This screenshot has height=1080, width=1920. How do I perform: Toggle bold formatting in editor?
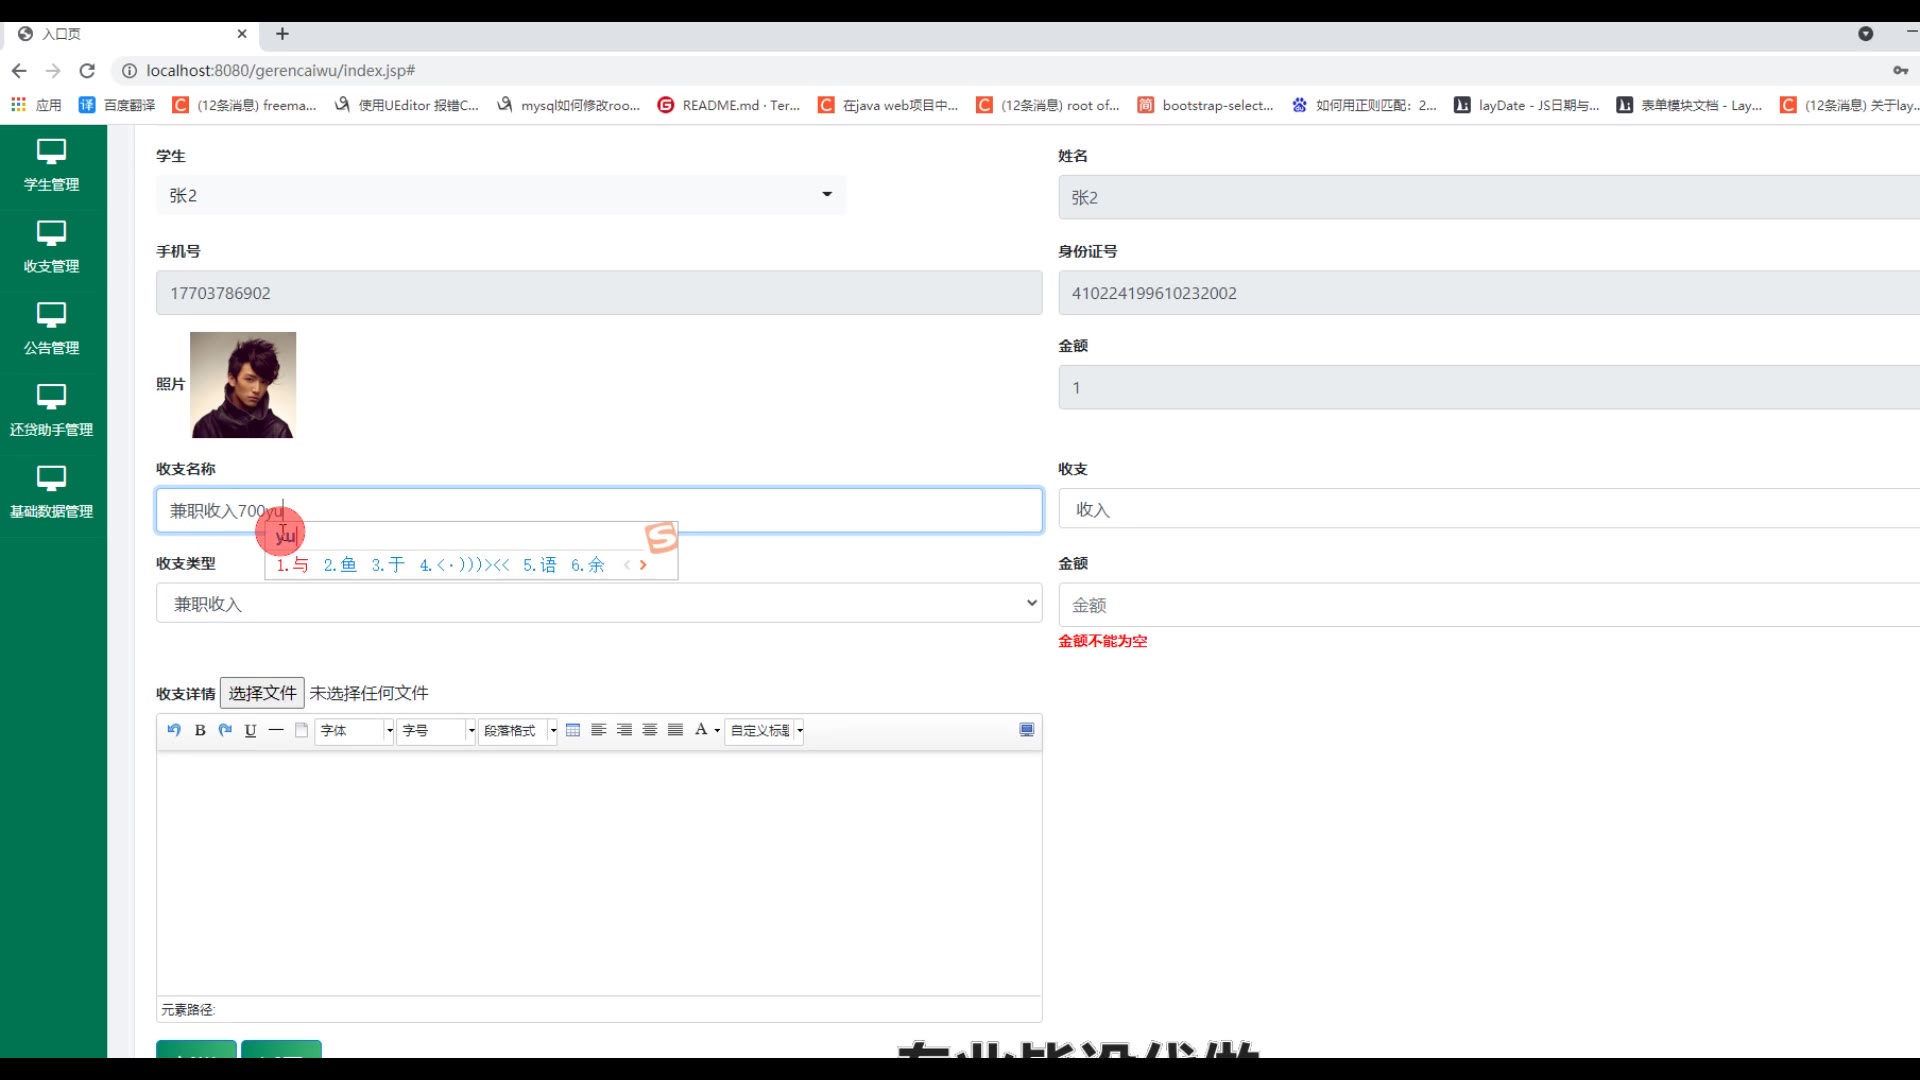coord(200,730)
